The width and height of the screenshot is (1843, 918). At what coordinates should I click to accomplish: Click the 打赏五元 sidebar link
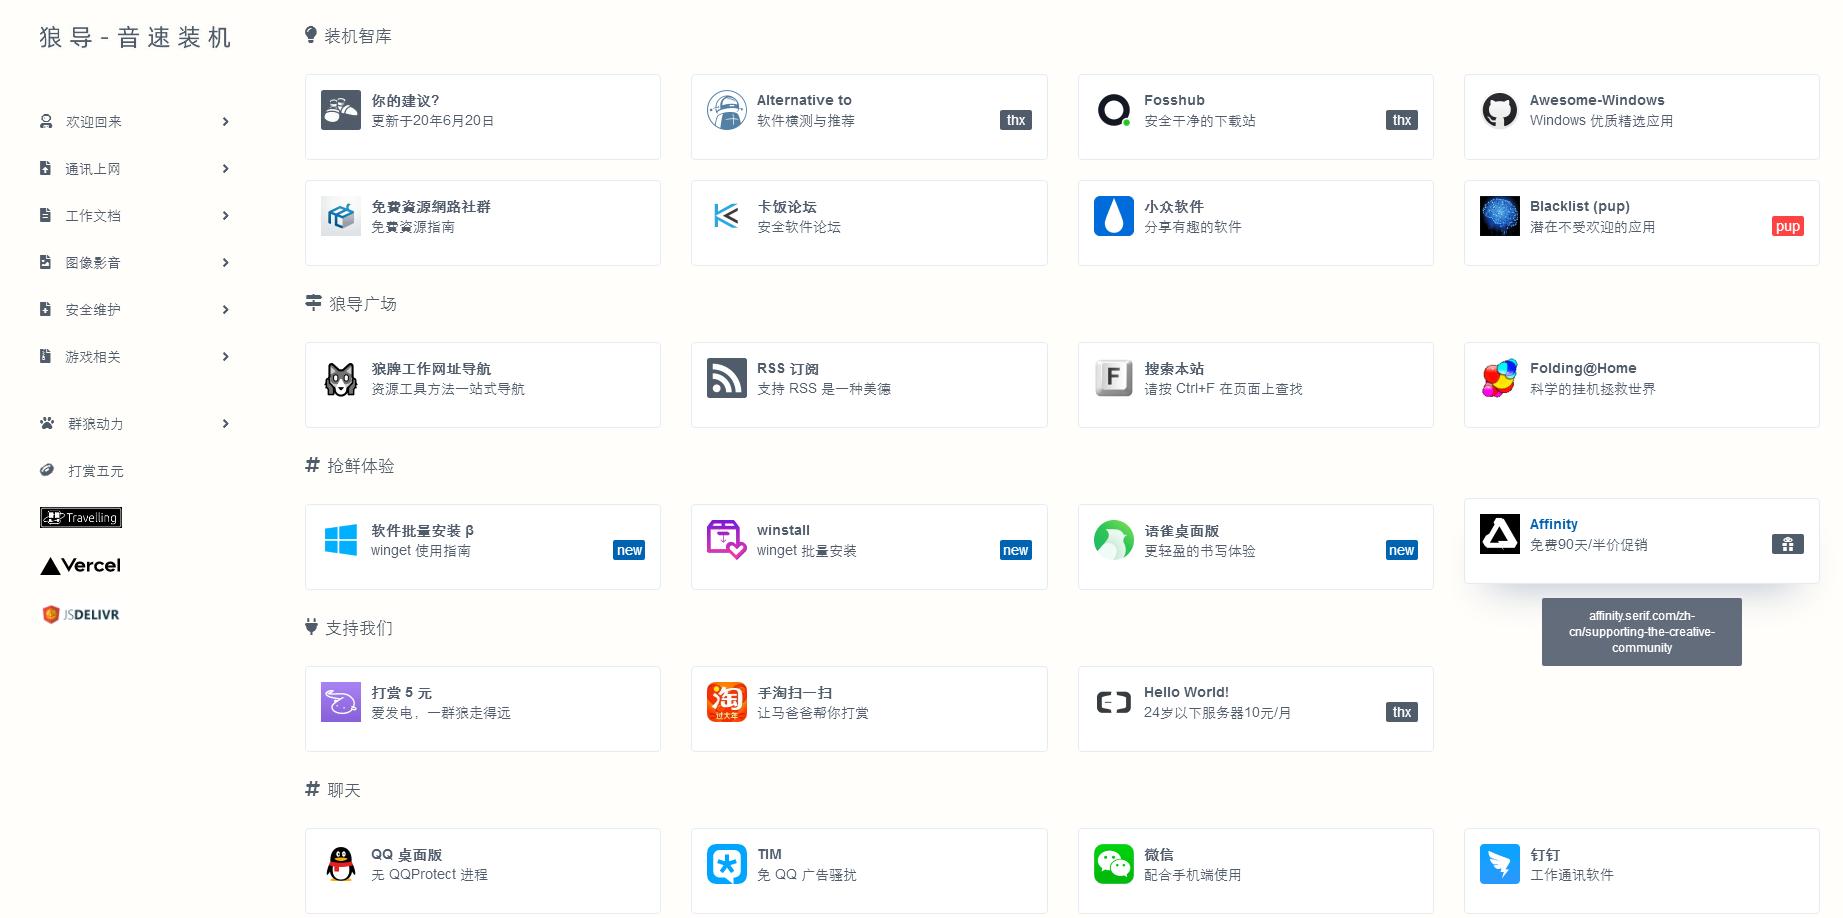click(95, 471)
